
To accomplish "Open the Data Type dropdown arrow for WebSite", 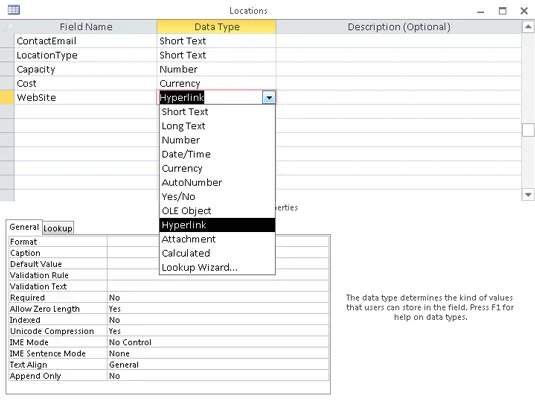I will [x=269, y=98].
